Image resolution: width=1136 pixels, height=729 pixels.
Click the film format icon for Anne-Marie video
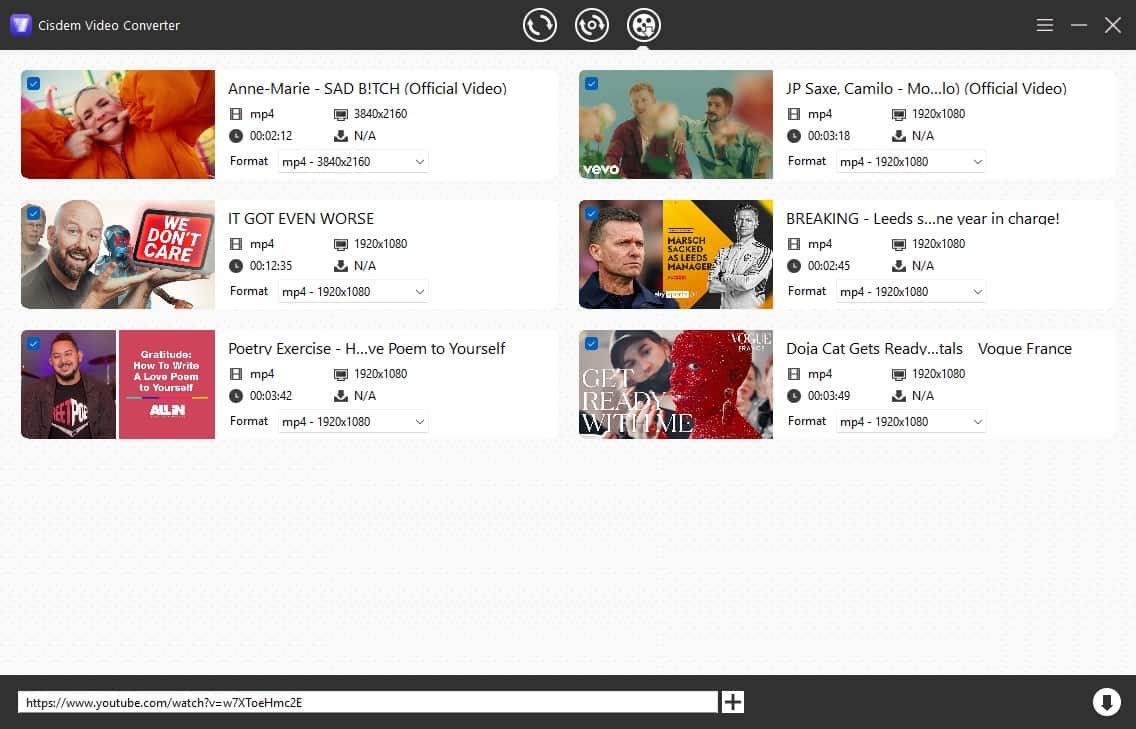click(235, 114)
